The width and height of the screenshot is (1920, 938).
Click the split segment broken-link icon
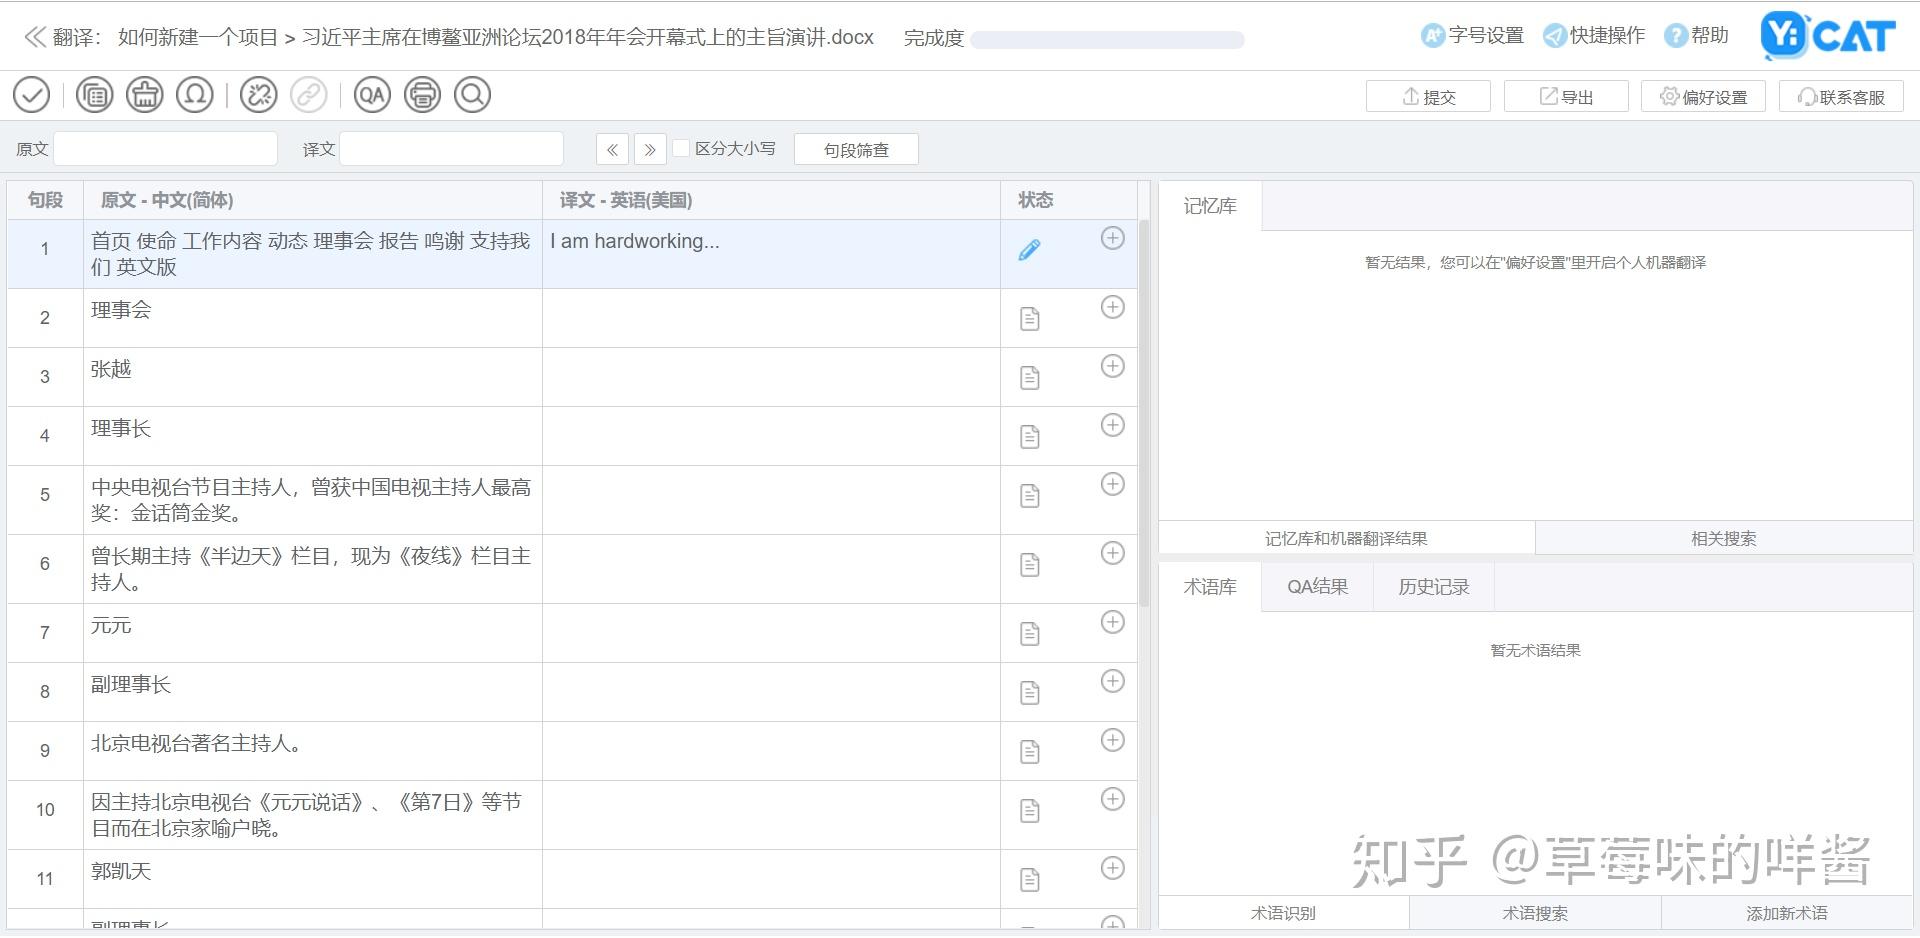click(259, 95)
